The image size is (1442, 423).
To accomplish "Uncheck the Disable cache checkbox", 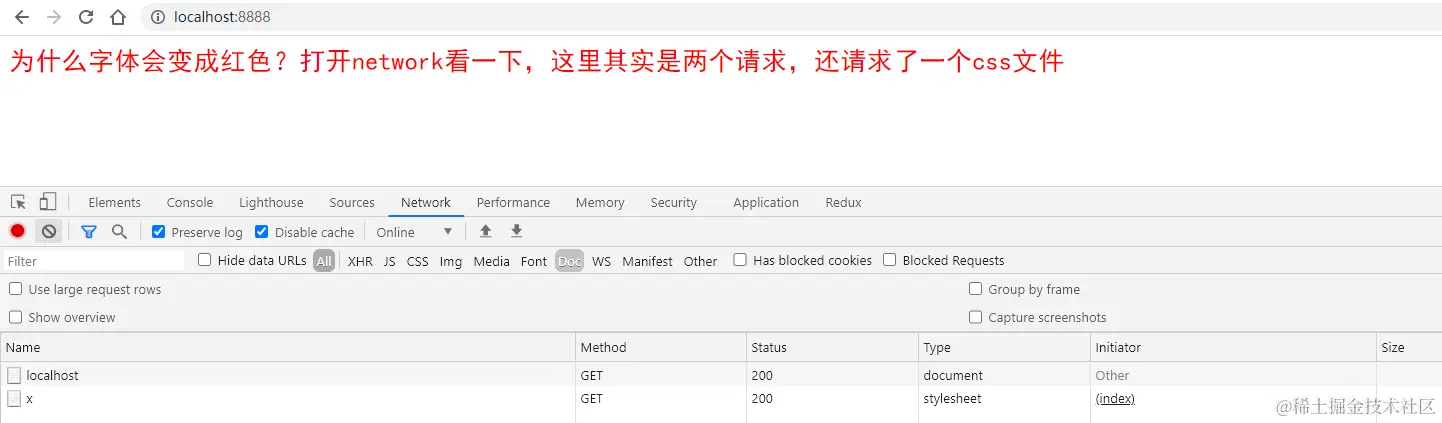I will tap(262, 232).
